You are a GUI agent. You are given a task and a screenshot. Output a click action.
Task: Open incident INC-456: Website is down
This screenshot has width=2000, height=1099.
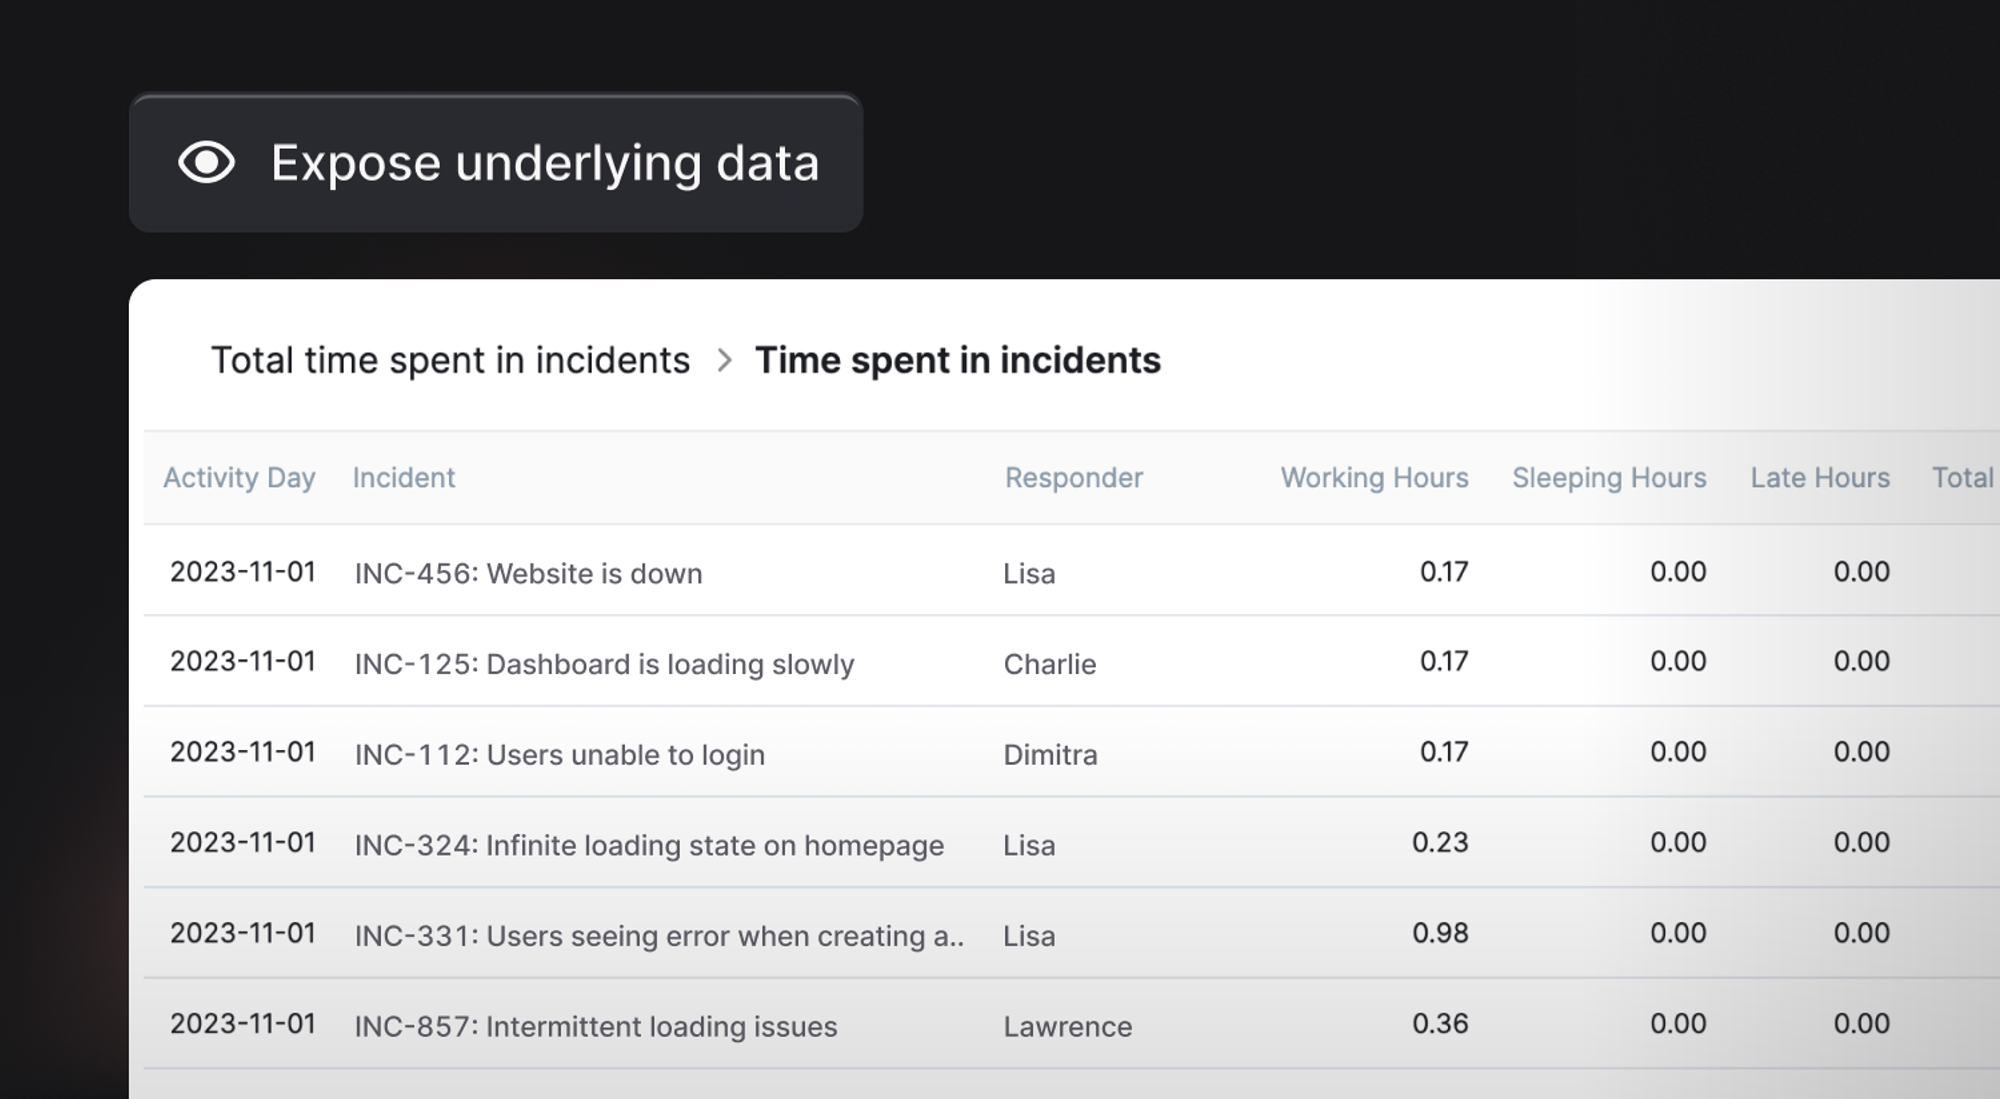point(528,574)
